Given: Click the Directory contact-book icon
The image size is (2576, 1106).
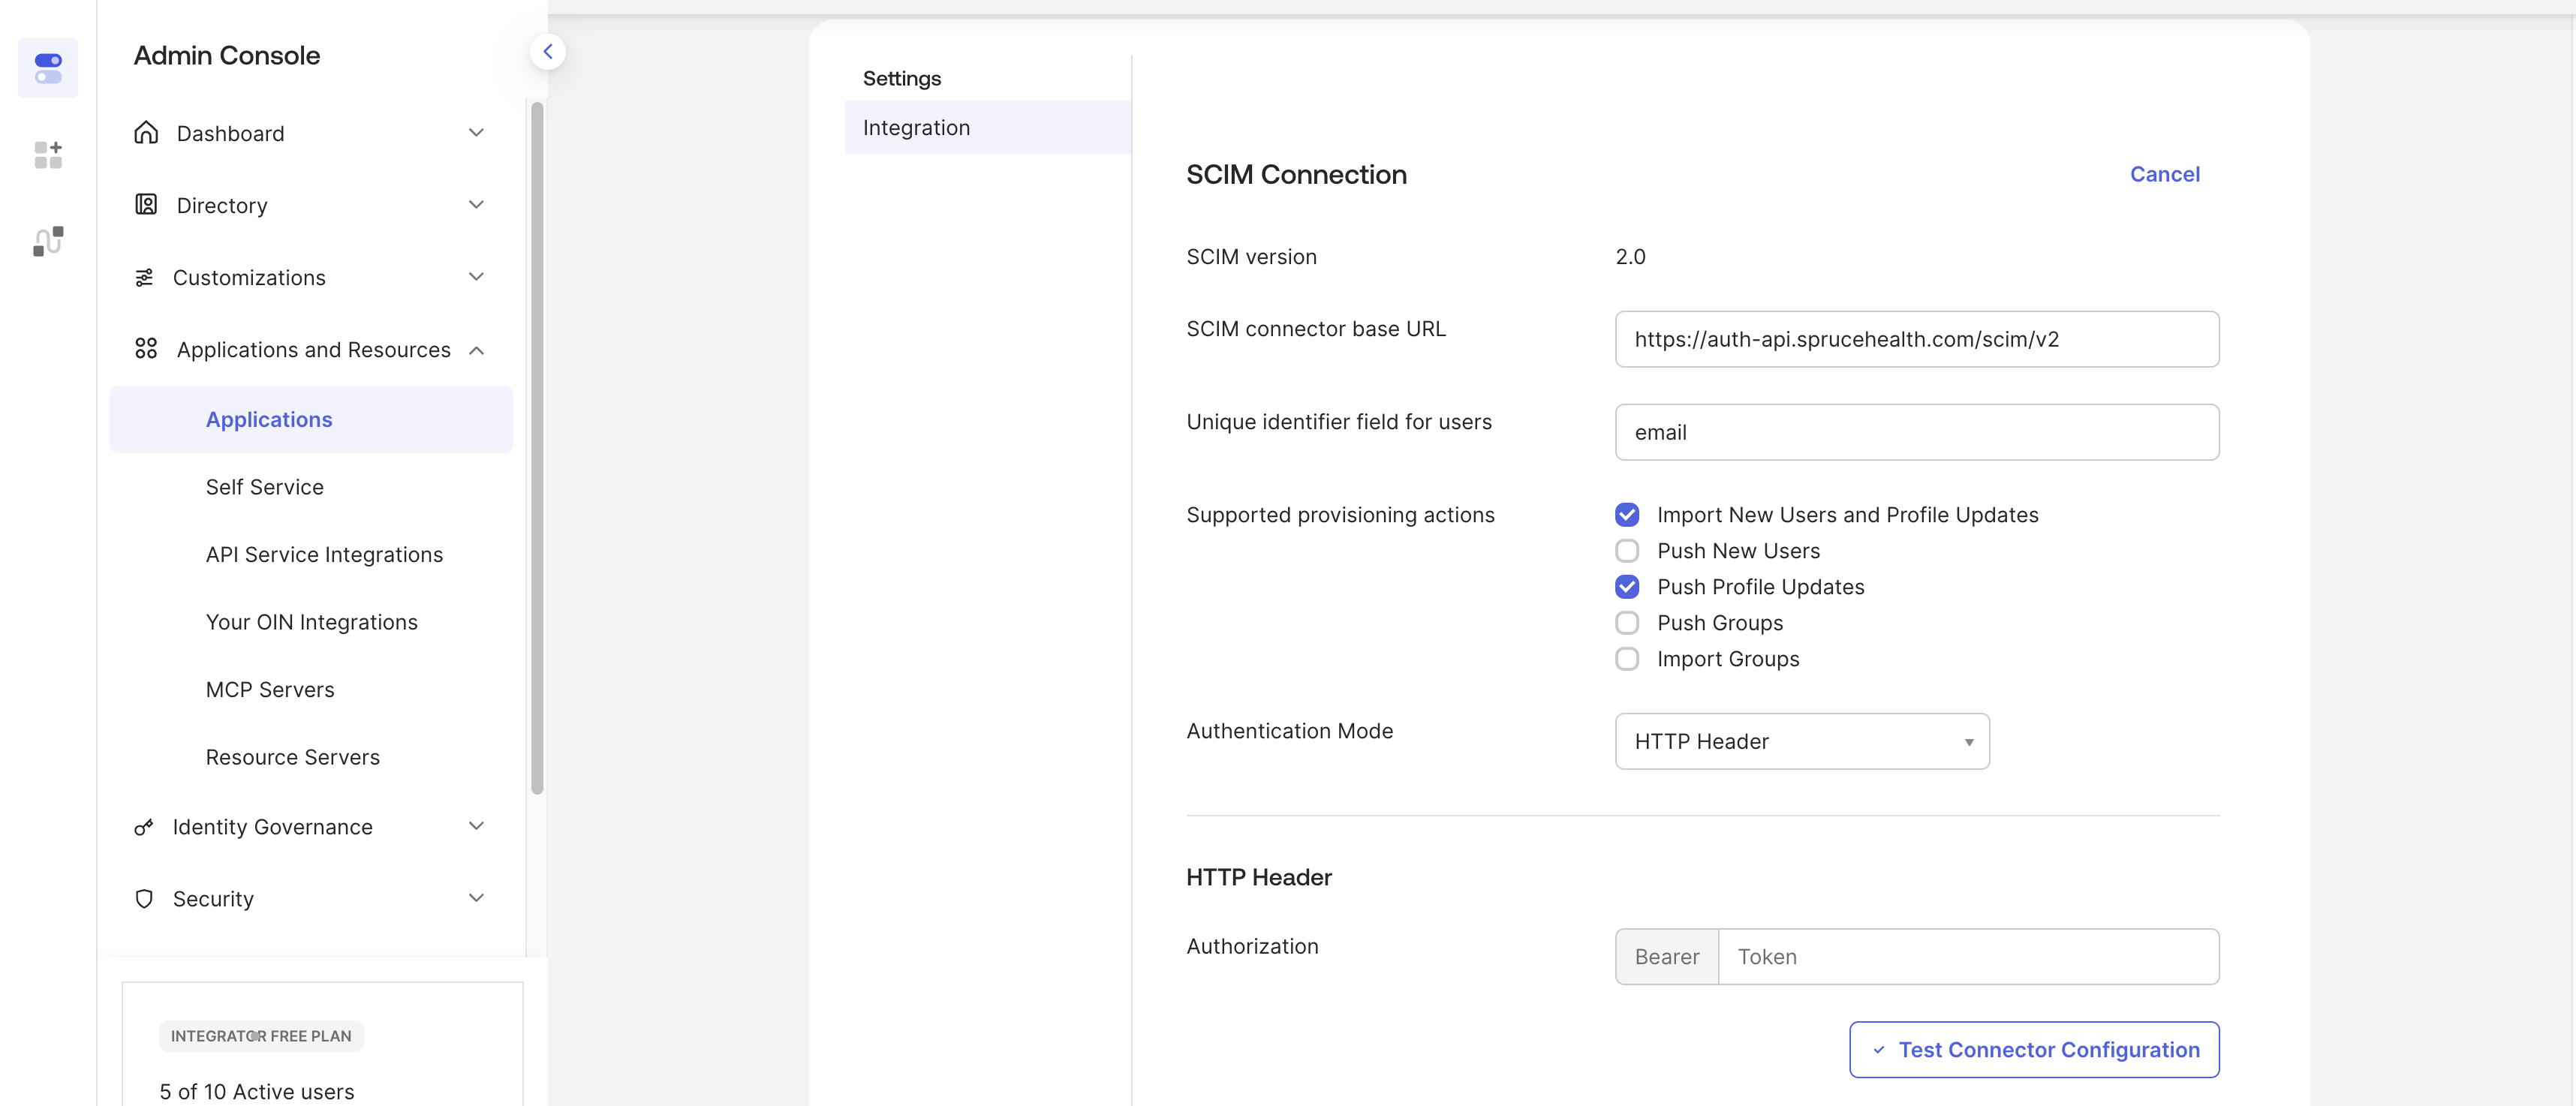Looking at the screenshot, I should tap(146, 205).
